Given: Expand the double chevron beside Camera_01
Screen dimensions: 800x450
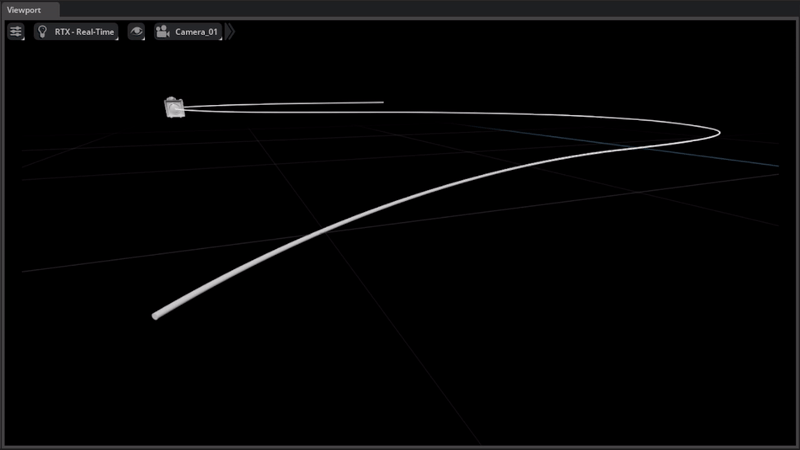Looking at the screenshot, I should pos(230,32).
